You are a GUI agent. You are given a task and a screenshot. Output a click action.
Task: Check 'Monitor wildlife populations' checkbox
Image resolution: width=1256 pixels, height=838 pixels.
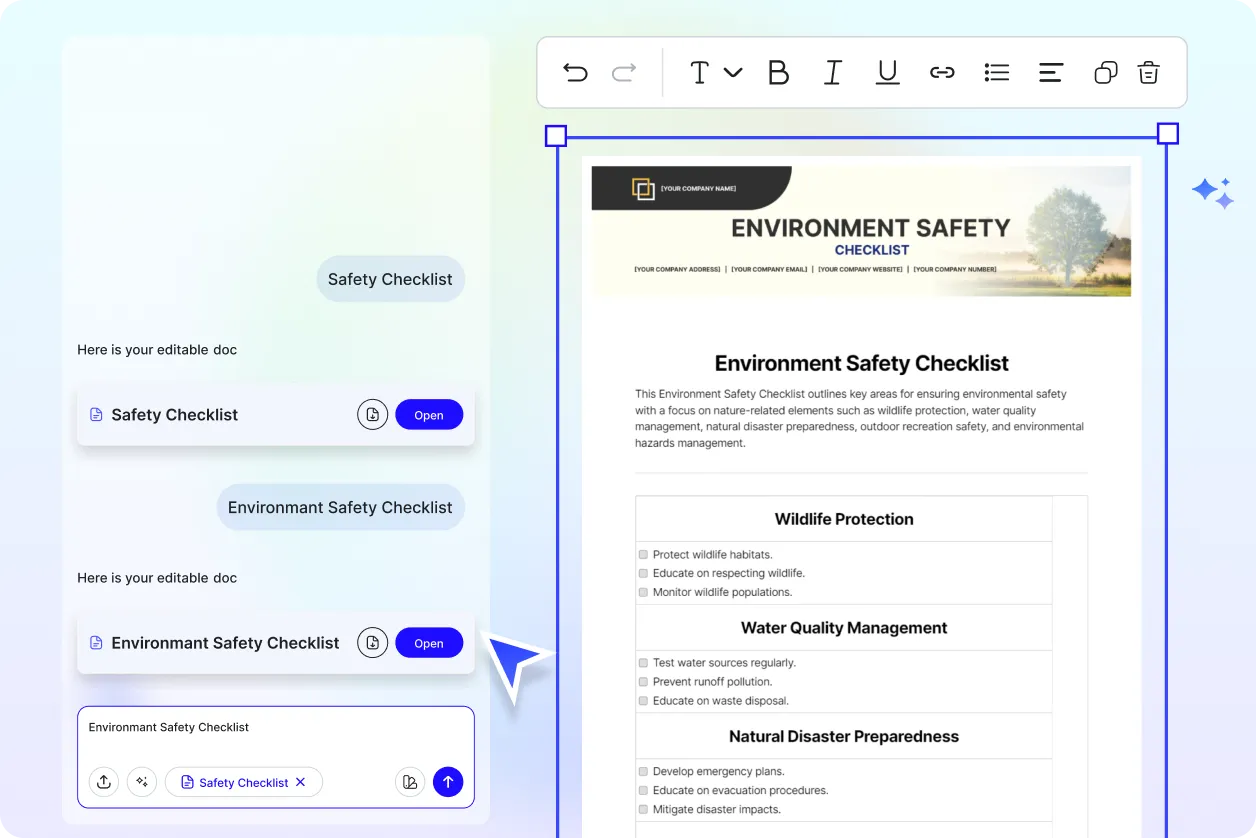click(644, 592)
